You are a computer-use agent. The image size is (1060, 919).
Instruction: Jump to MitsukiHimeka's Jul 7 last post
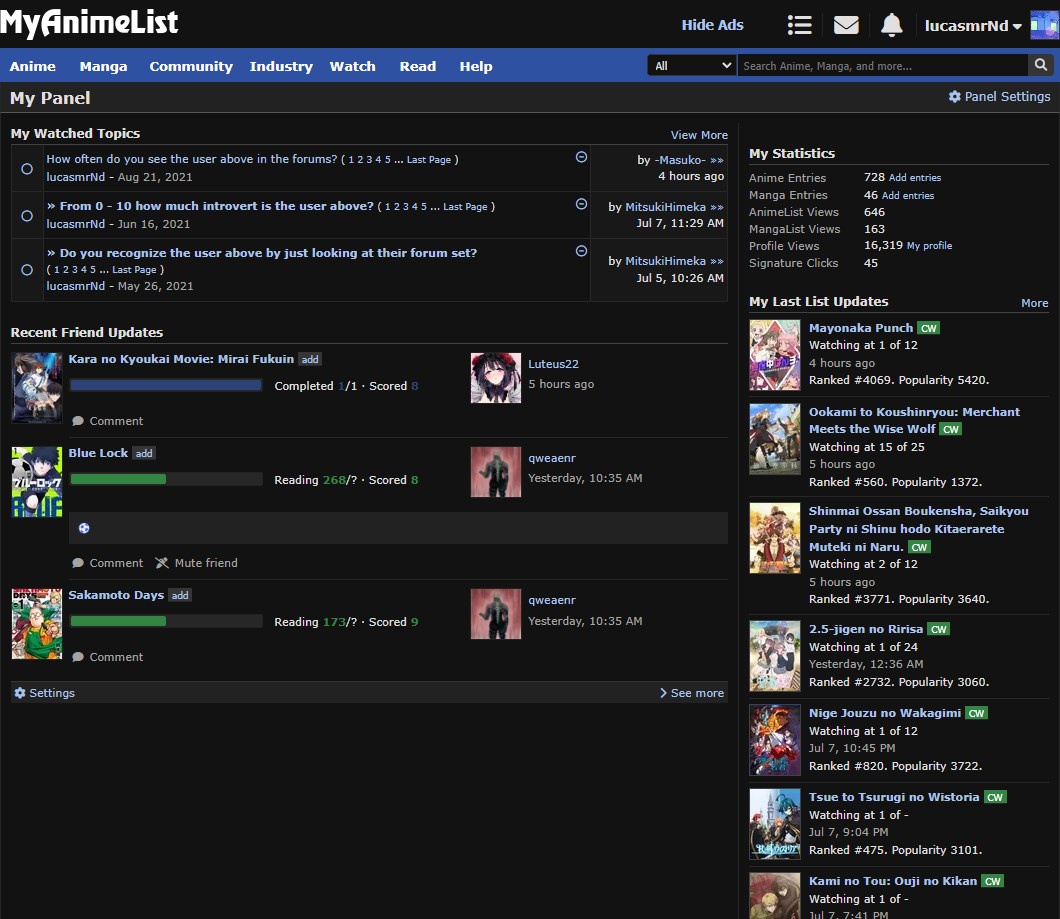tap(717, 207)
